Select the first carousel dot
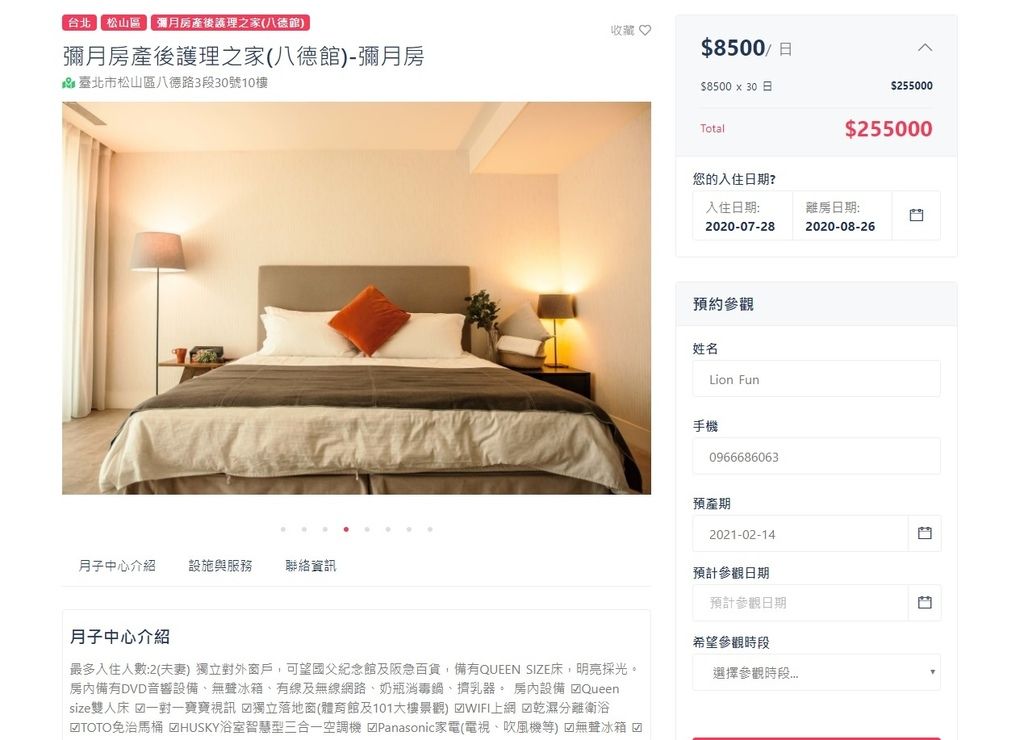This screenshot has height=740, width=1024. [283, 529]
